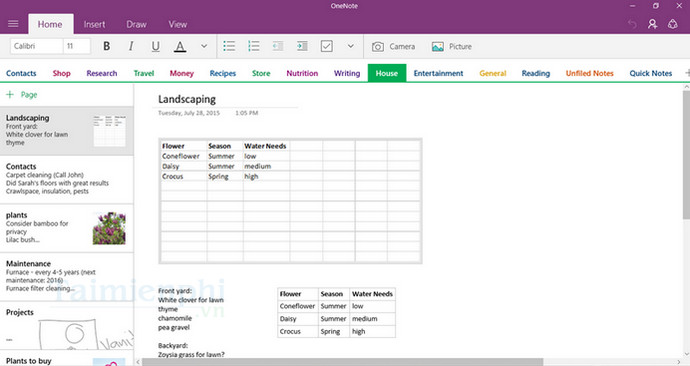Viewport: 690px width, 366px height.
Task: Switch to the Draw ribbon tab
Action: tap(136, 24)
